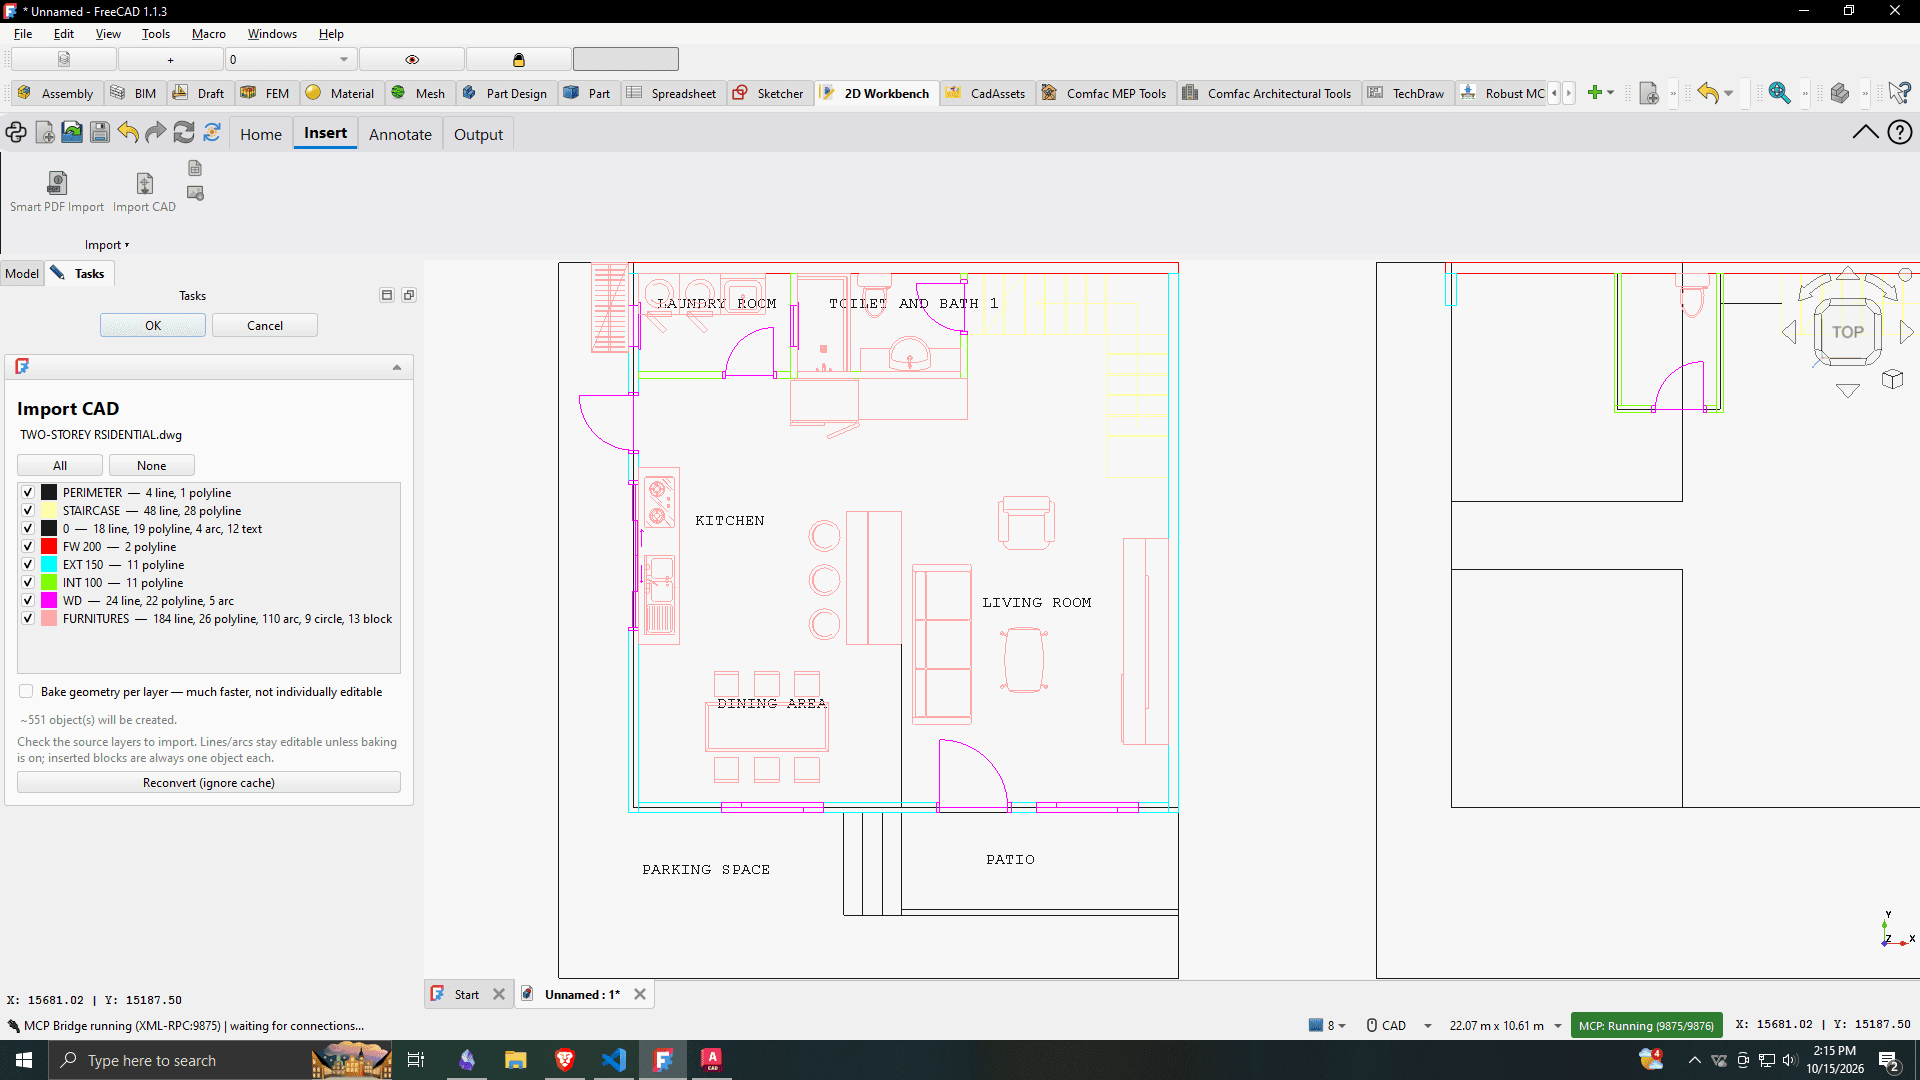
Task: Click the green plus add-workbench icon
Action: pos(1595,93)
